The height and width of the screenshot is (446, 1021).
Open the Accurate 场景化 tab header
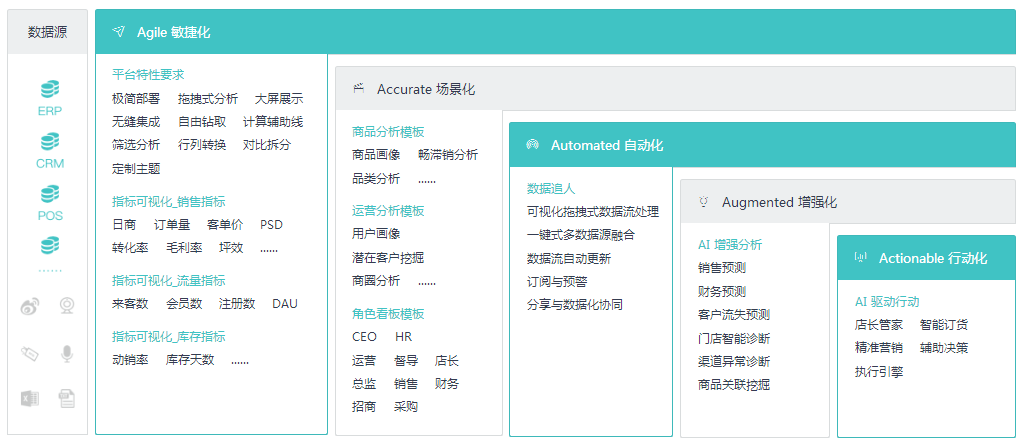(x=426, y=89)
